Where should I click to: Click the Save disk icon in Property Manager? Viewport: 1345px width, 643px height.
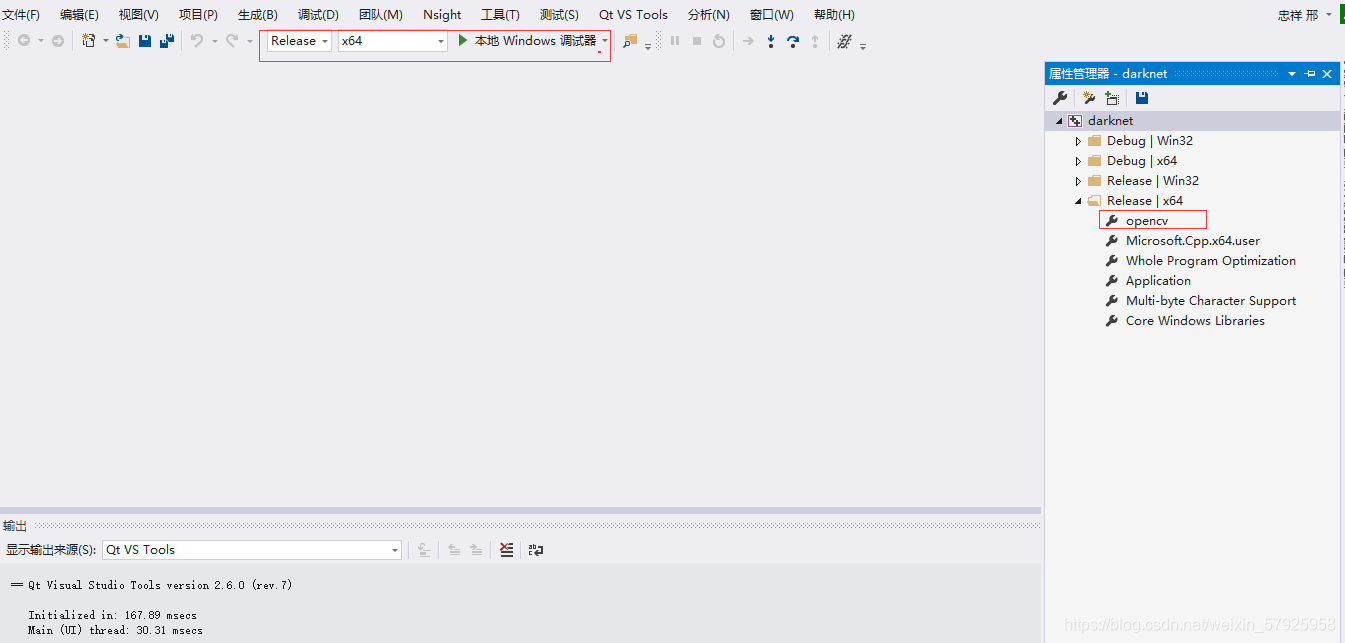point(1142,98)
